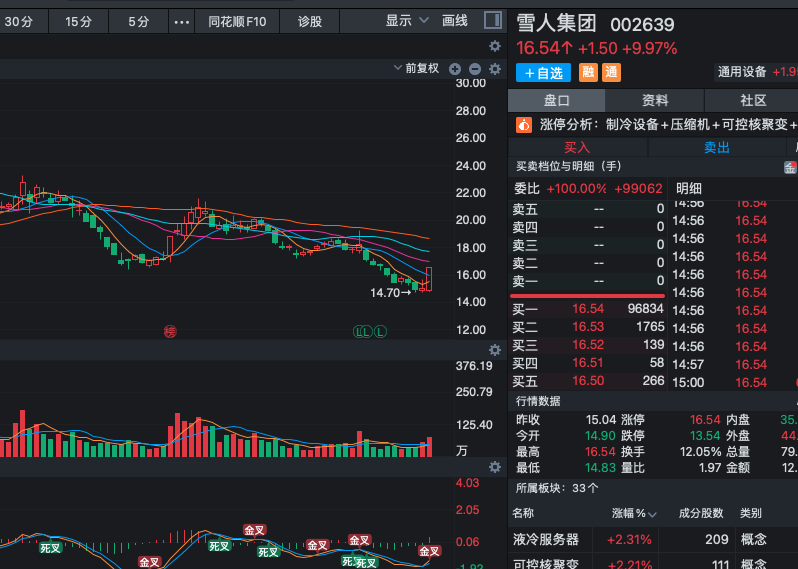The width and height of the screenshot is (798, 569).
Task: Toggle the side panel layout icon
Action: coord(492,21)
